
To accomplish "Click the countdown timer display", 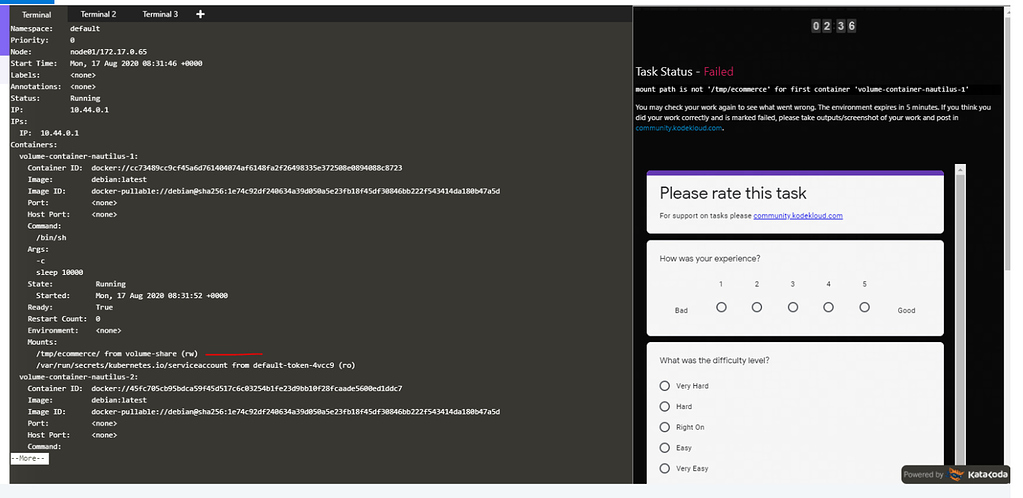I will pyautogui.click(x=833, y=27).
